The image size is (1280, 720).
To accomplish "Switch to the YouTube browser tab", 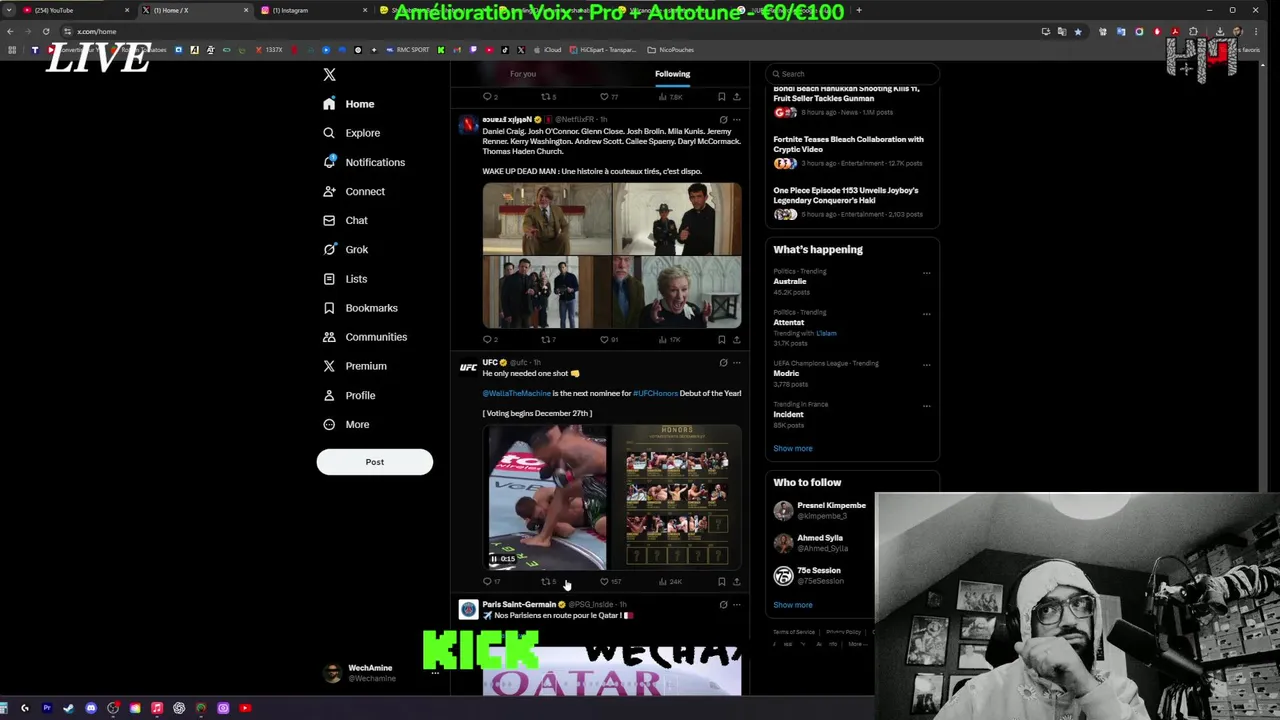I will pyautogui.click(x=77, y=10).
